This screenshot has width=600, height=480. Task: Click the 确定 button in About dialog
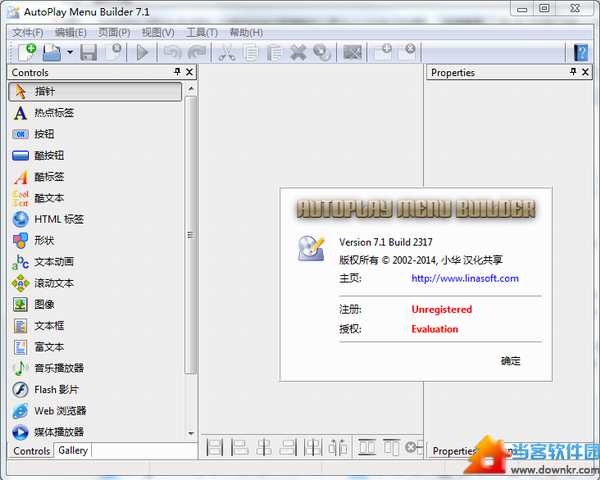point(511,361)
